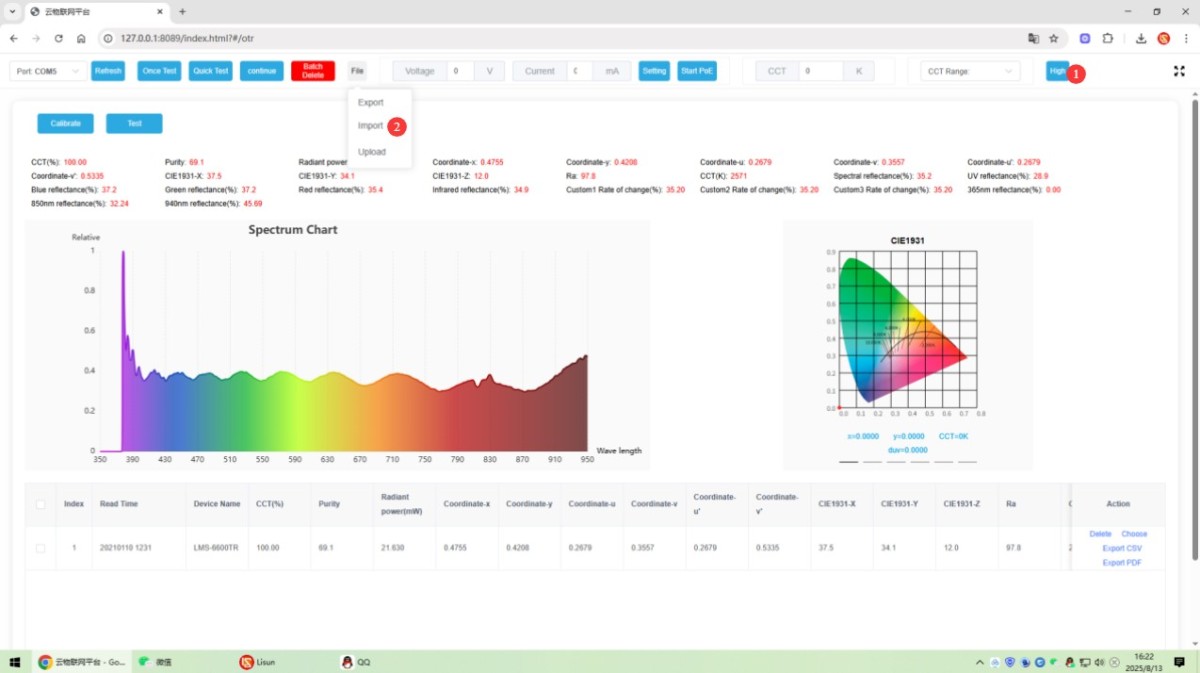Click the Export PDF link
Image resolution: width=1200 pixels, height=673 pixels.
click(x=1122, y=563)
